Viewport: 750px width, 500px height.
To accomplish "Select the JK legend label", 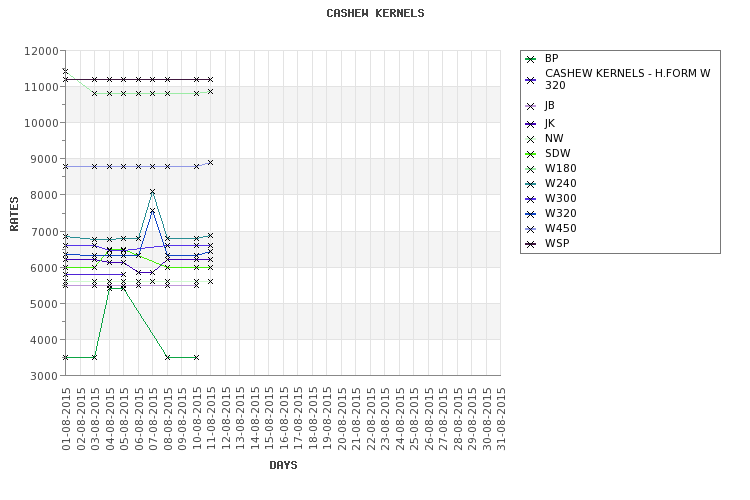I will pyautogui.click(x=550, y=123).
